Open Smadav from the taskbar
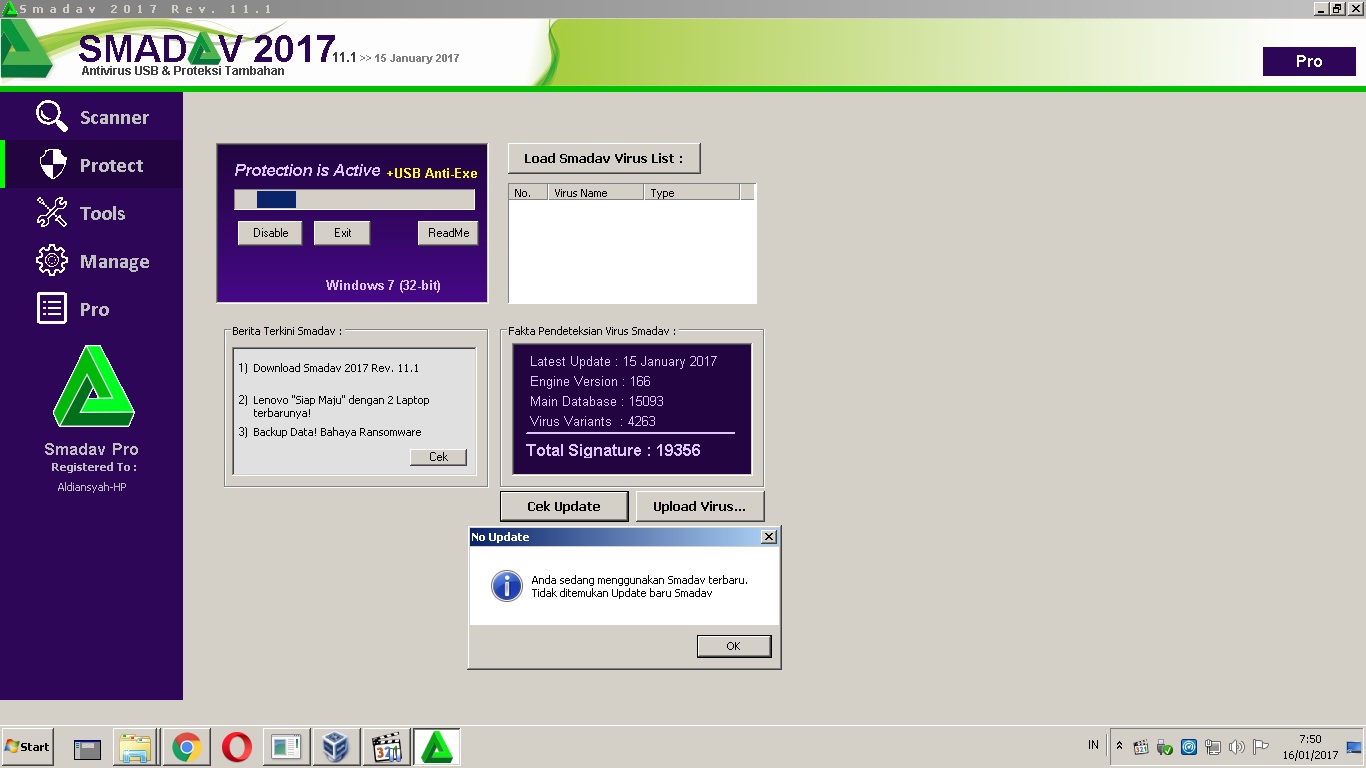Screen dimensions: 1366x768 pos(436,747)
